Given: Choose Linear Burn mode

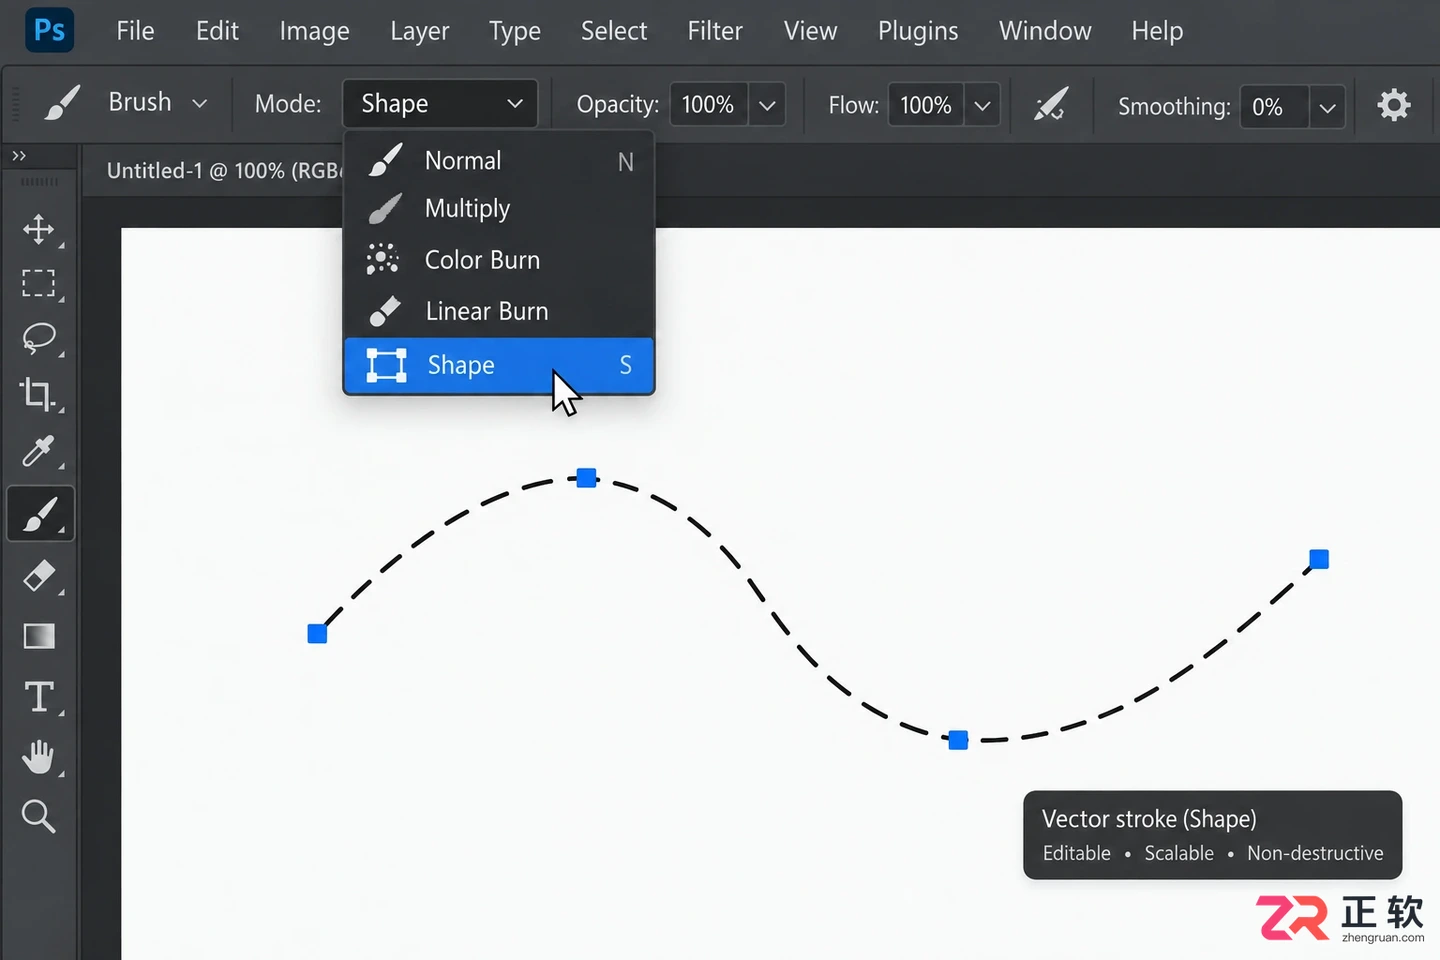Looking at the screenshot, I should tap(499, 311).
